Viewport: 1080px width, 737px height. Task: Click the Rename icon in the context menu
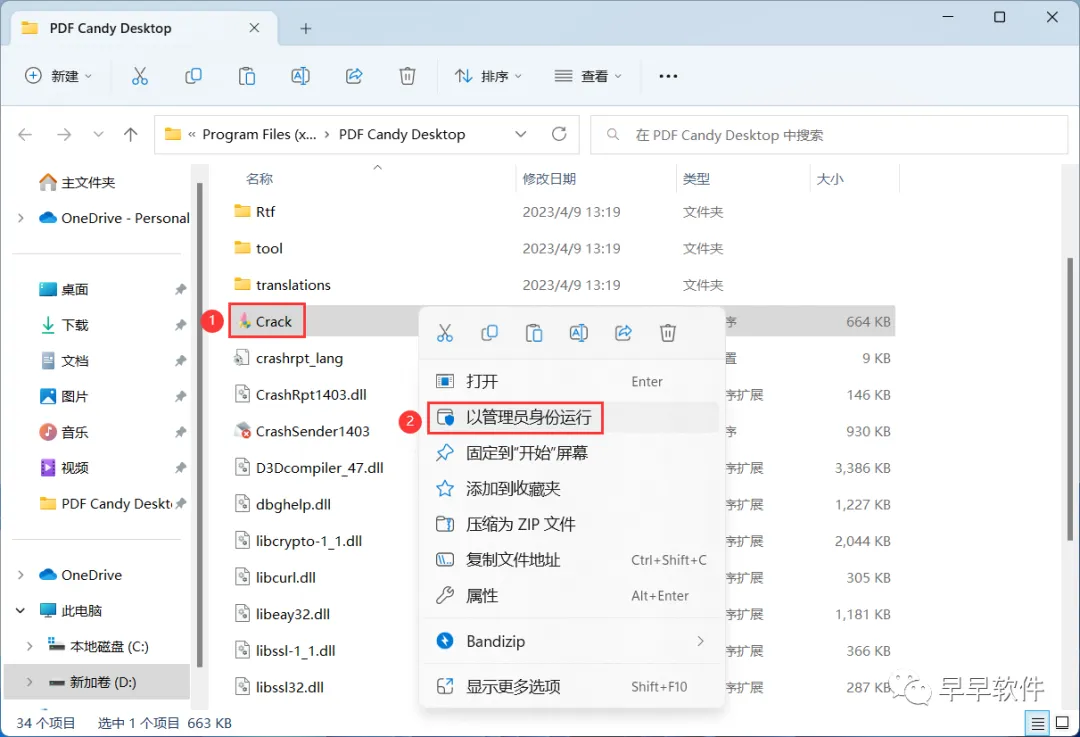click(x=579, y=333)
